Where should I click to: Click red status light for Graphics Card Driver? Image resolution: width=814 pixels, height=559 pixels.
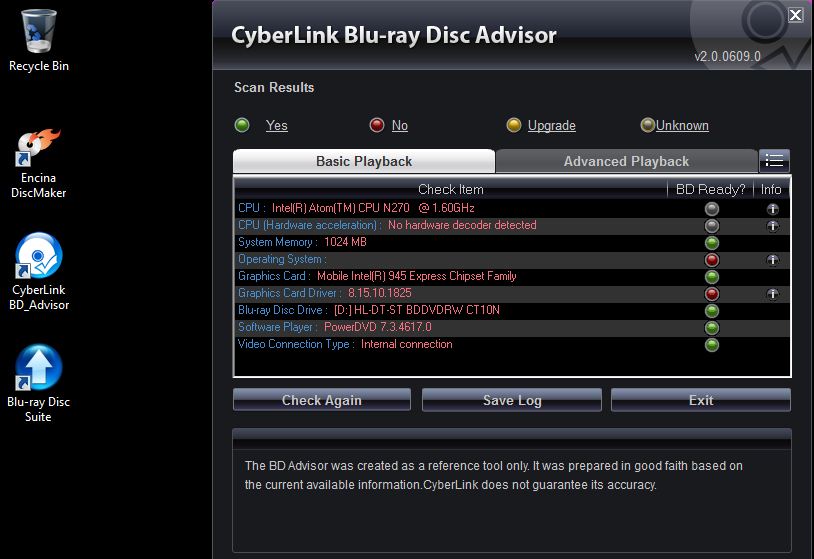712,294
